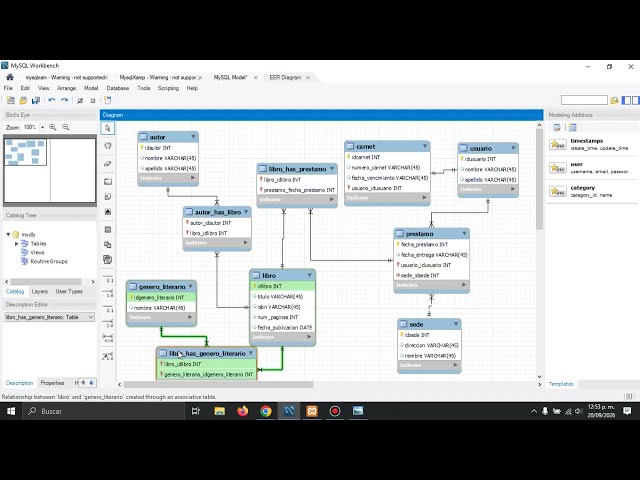This screenshot has height=480, width=640.
Task: Collapse the mydb schema node
Action: [8, 234]
